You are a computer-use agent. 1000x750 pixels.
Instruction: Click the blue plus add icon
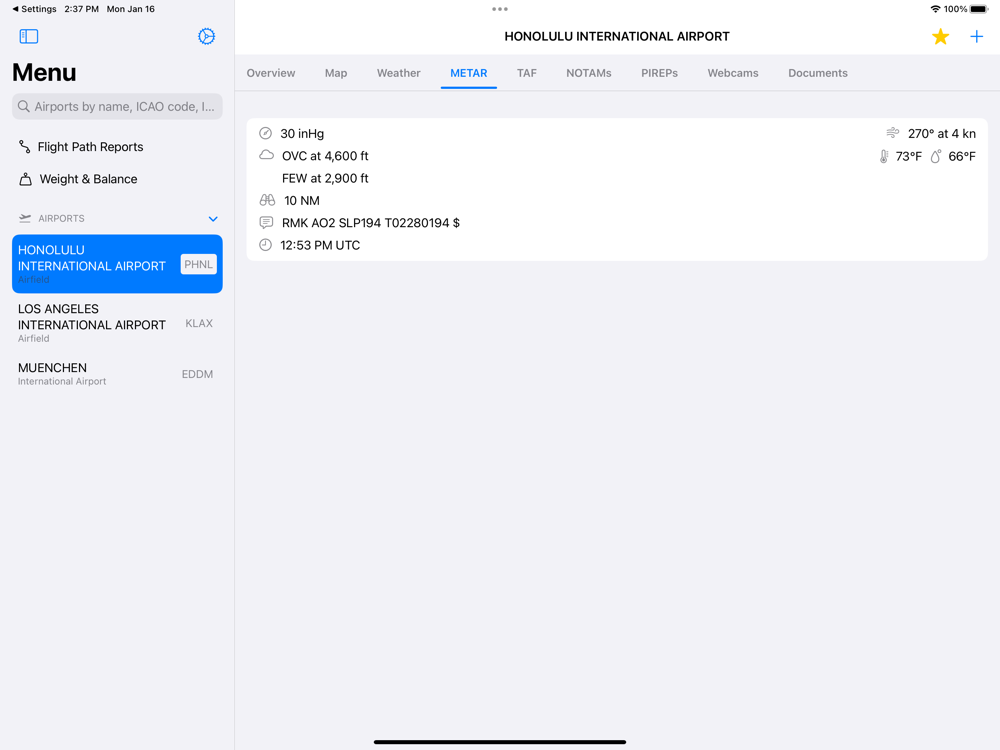click(976, 36)
